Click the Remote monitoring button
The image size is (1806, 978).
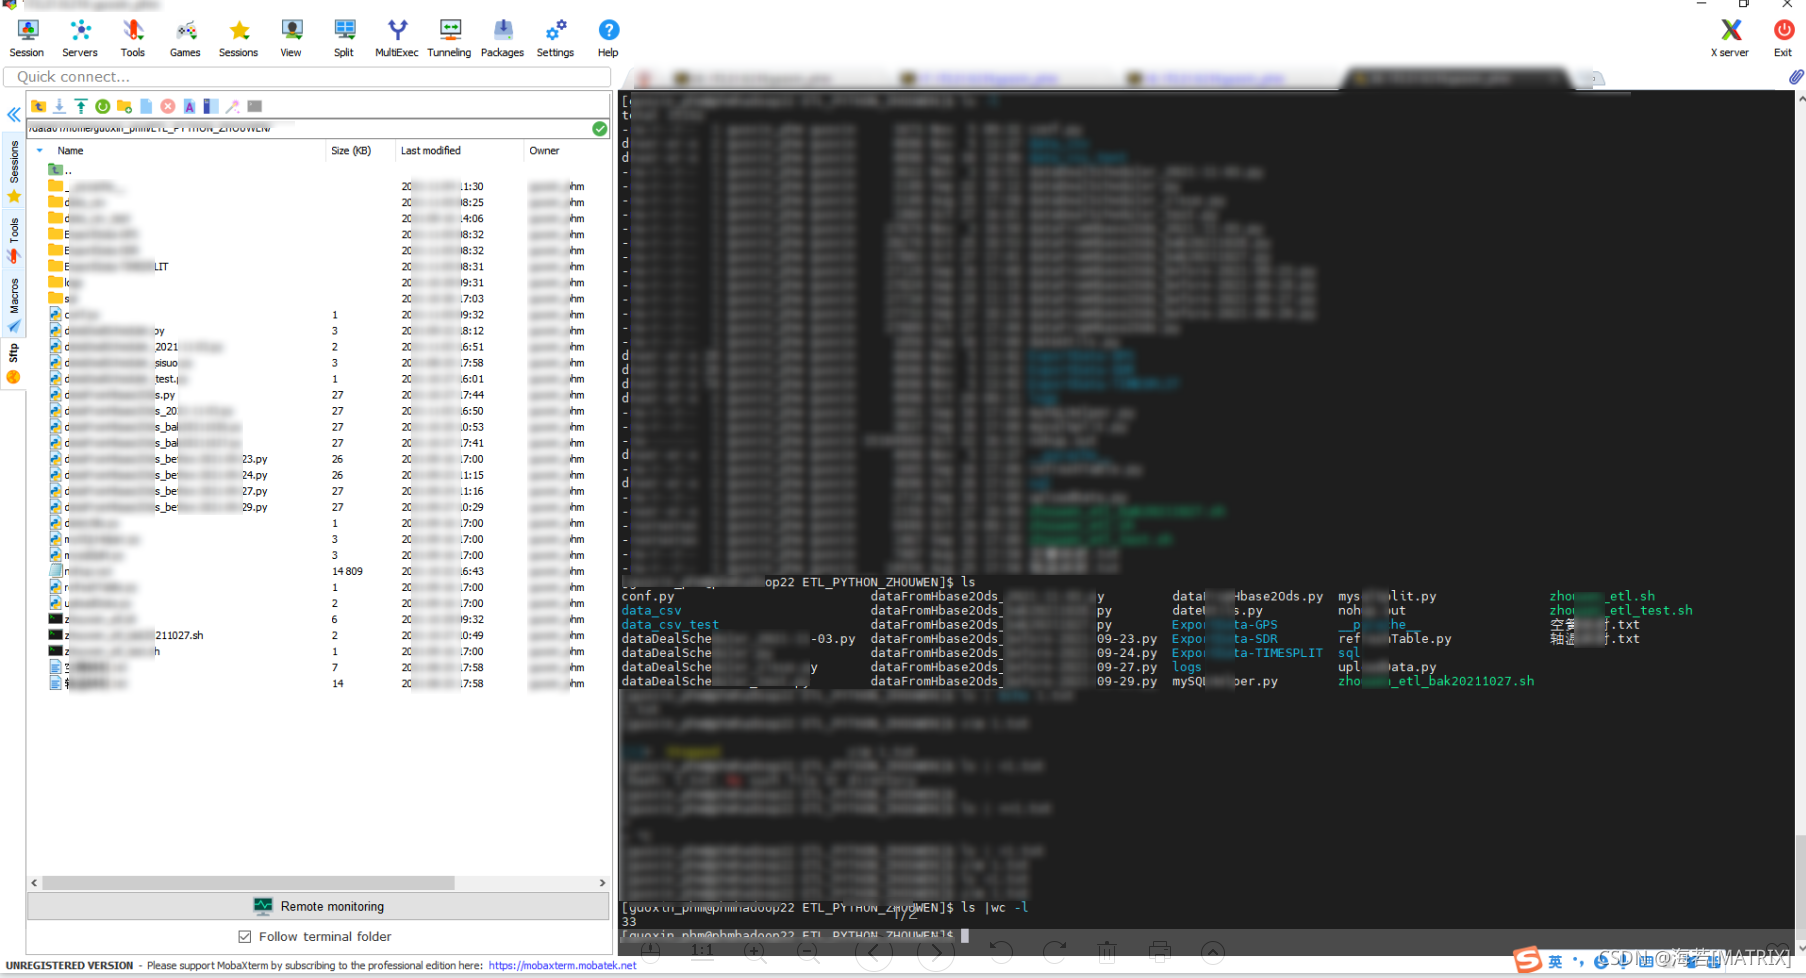318,906
